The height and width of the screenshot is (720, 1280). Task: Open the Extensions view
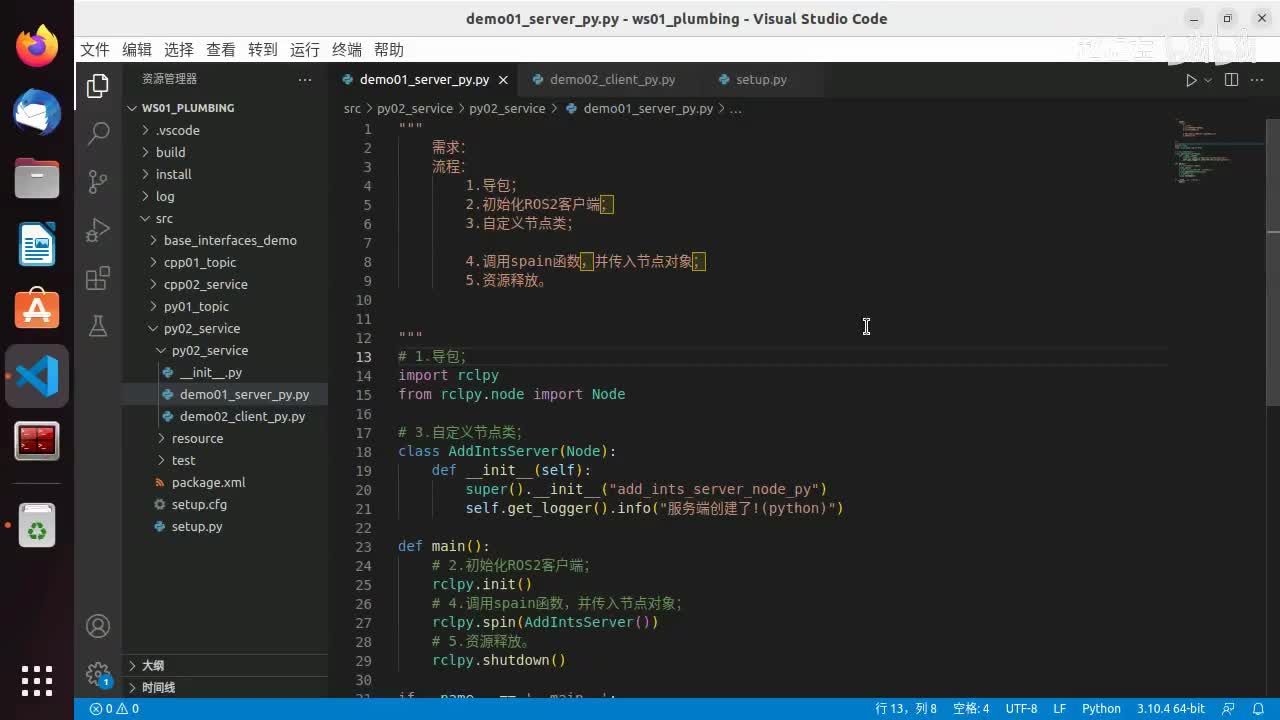click(x=98, y=278)
